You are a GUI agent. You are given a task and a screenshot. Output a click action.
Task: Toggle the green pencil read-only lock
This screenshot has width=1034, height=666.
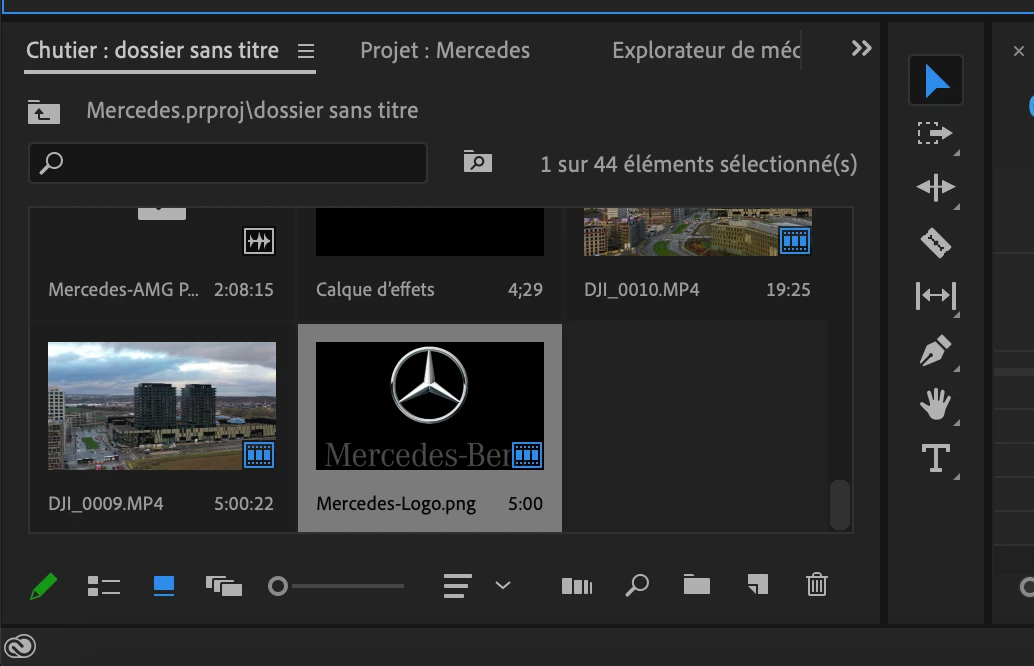[x=44, y=586]
